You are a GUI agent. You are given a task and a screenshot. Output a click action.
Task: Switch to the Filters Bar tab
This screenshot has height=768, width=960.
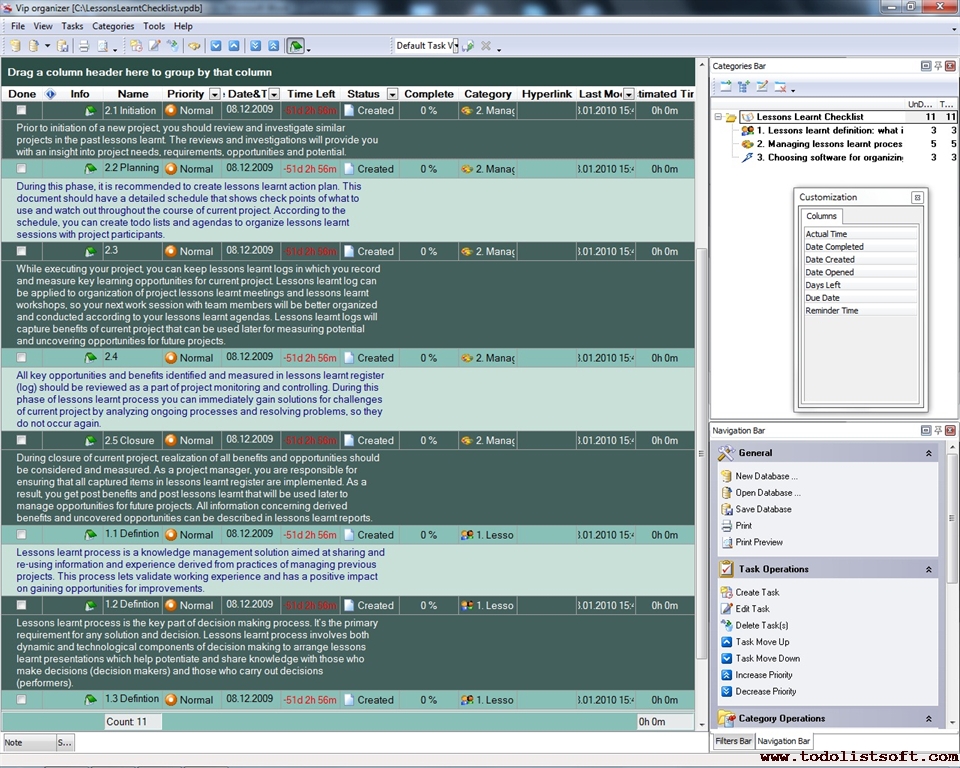[x=733, y=741]
